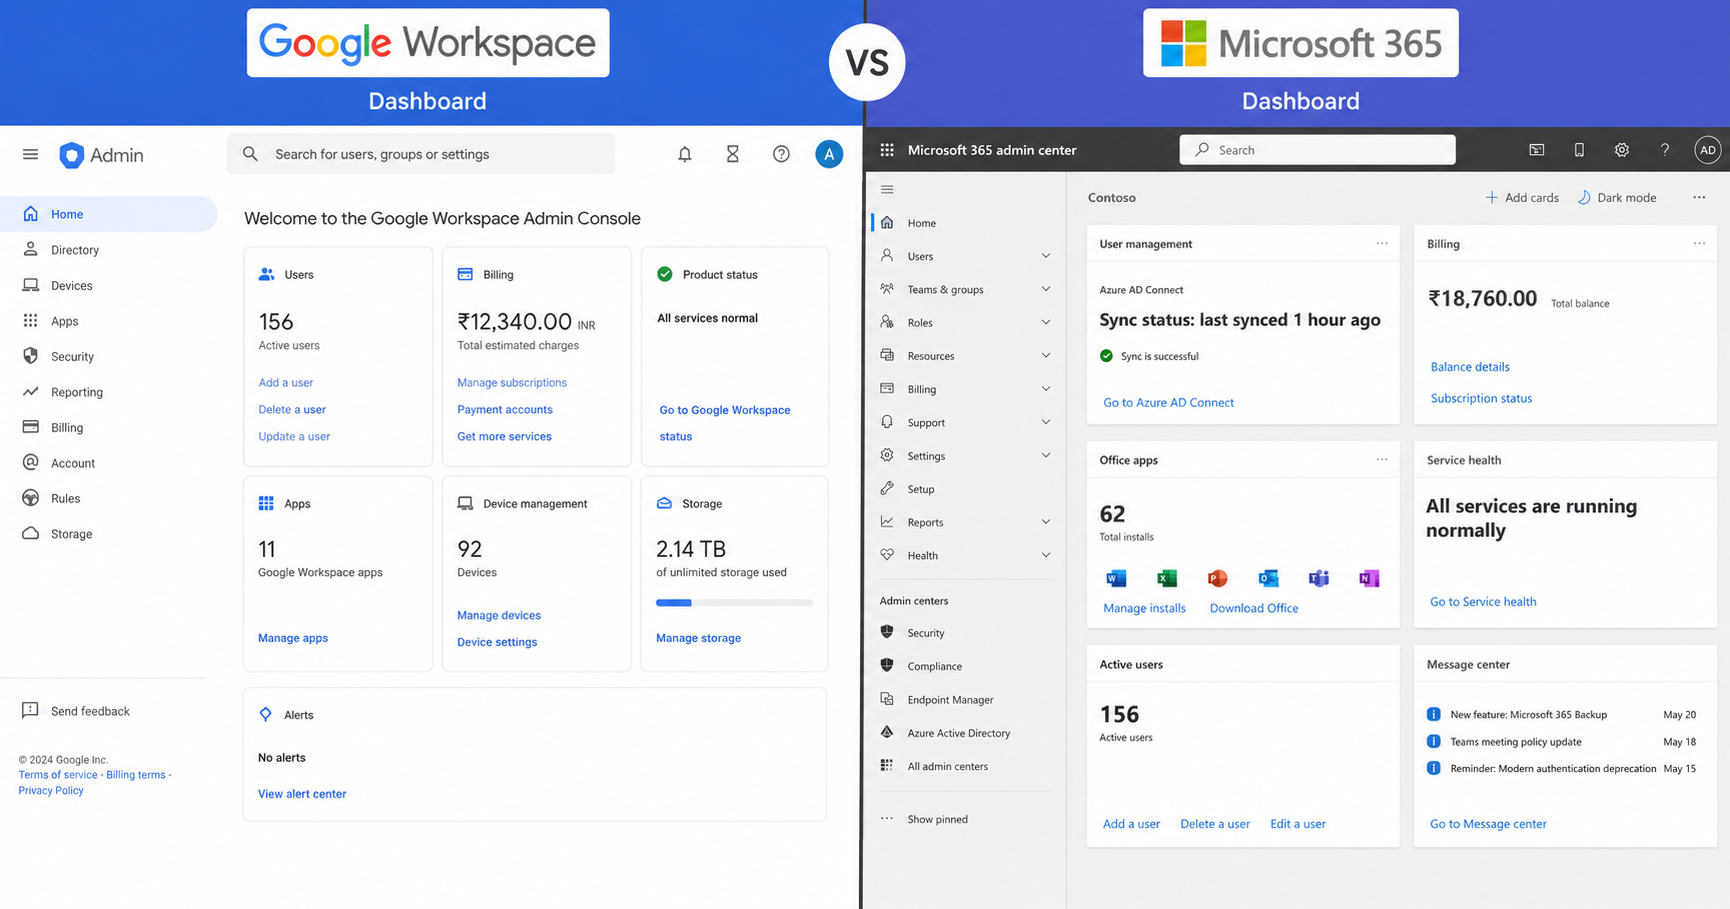1730x909 pixels.
Task: Expand the Health section chevron
Action: [x=1046, y=555]
